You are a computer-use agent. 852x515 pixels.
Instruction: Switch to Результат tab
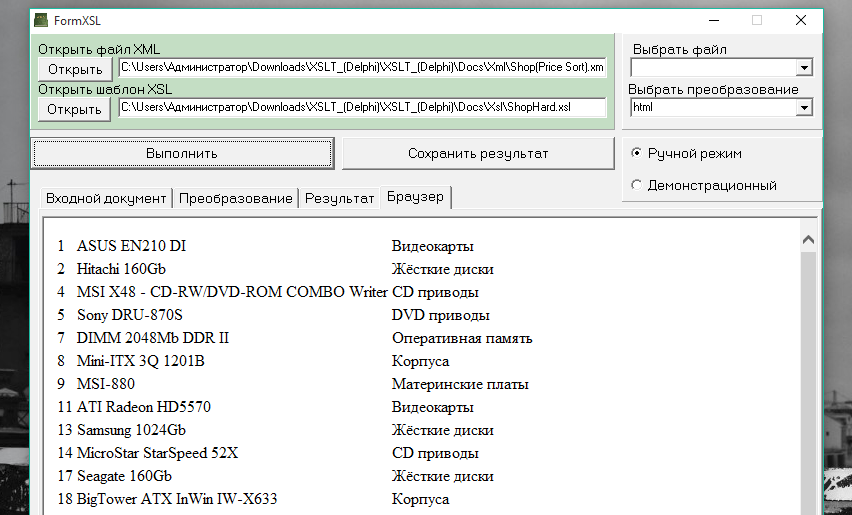(x=340, y=198)
